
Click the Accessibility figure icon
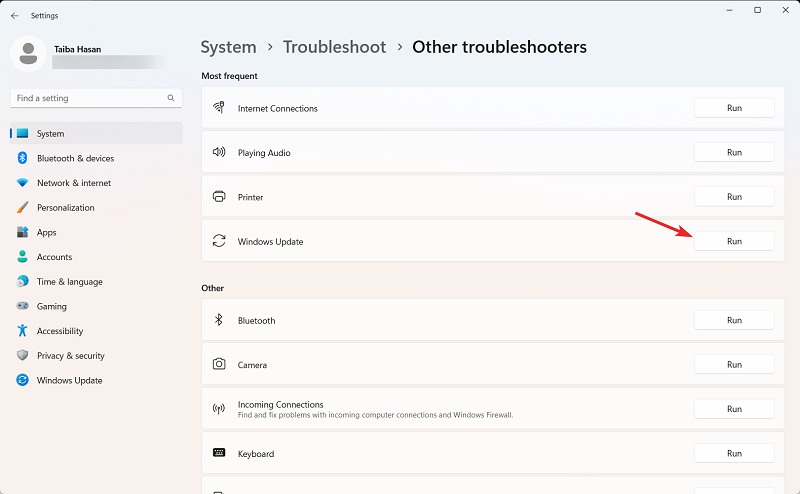pyautogui.click(x=22, y=331)
